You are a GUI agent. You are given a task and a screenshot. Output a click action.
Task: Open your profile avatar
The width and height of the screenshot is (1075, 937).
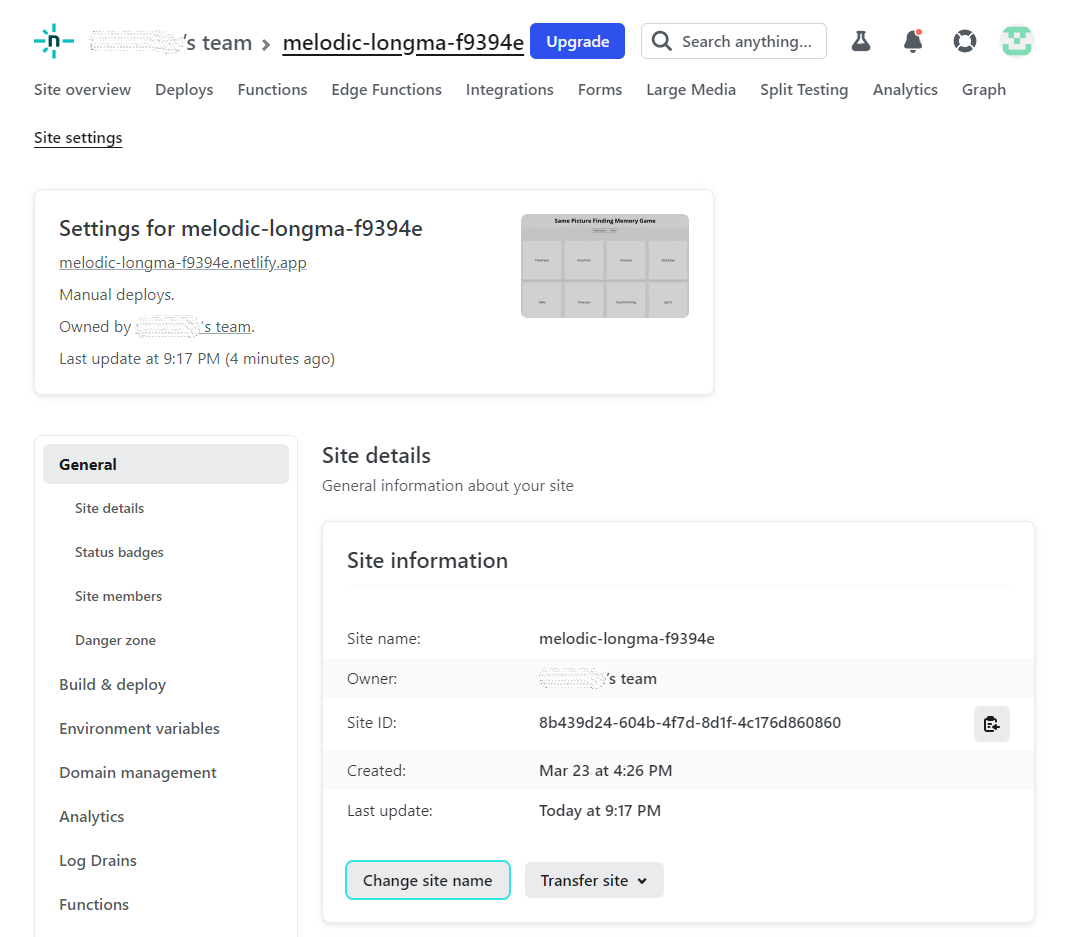(1017, 41)
